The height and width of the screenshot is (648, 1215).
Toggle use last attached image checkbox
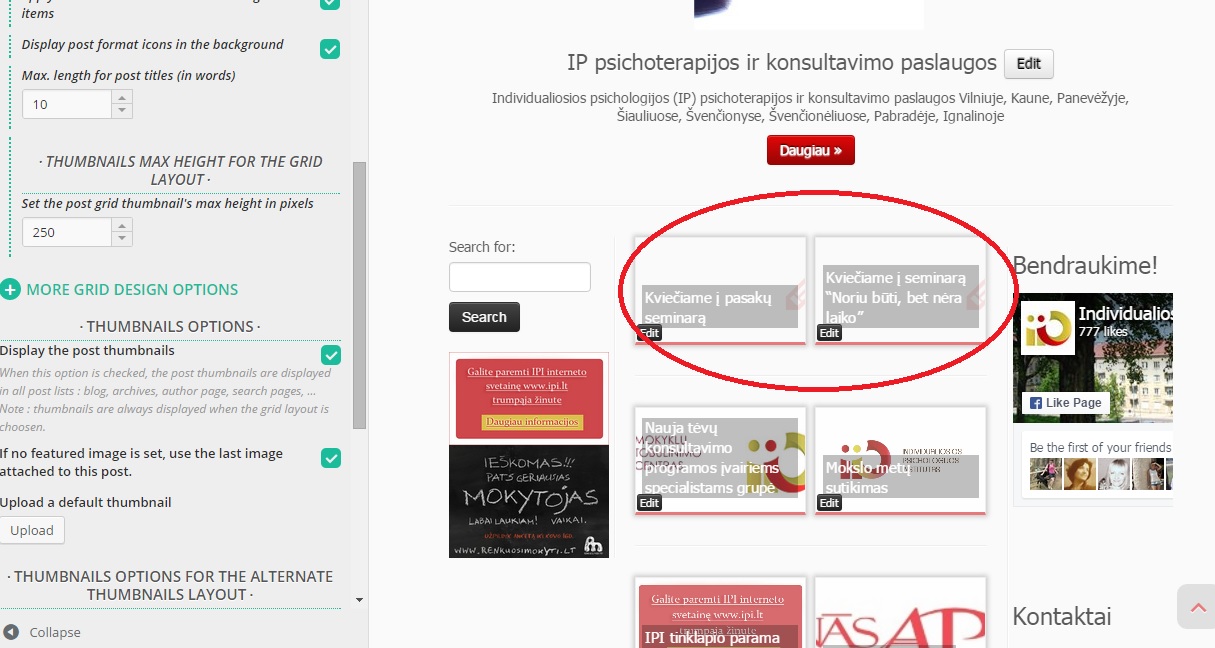(330, 458)
